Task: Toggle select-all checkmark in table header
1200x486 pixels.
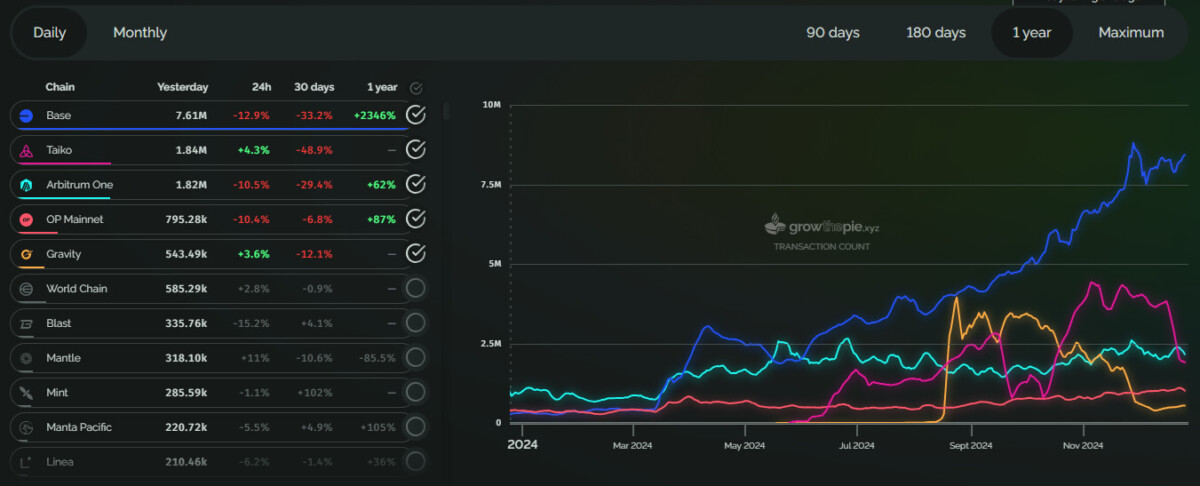Action: tap(416, 88)
